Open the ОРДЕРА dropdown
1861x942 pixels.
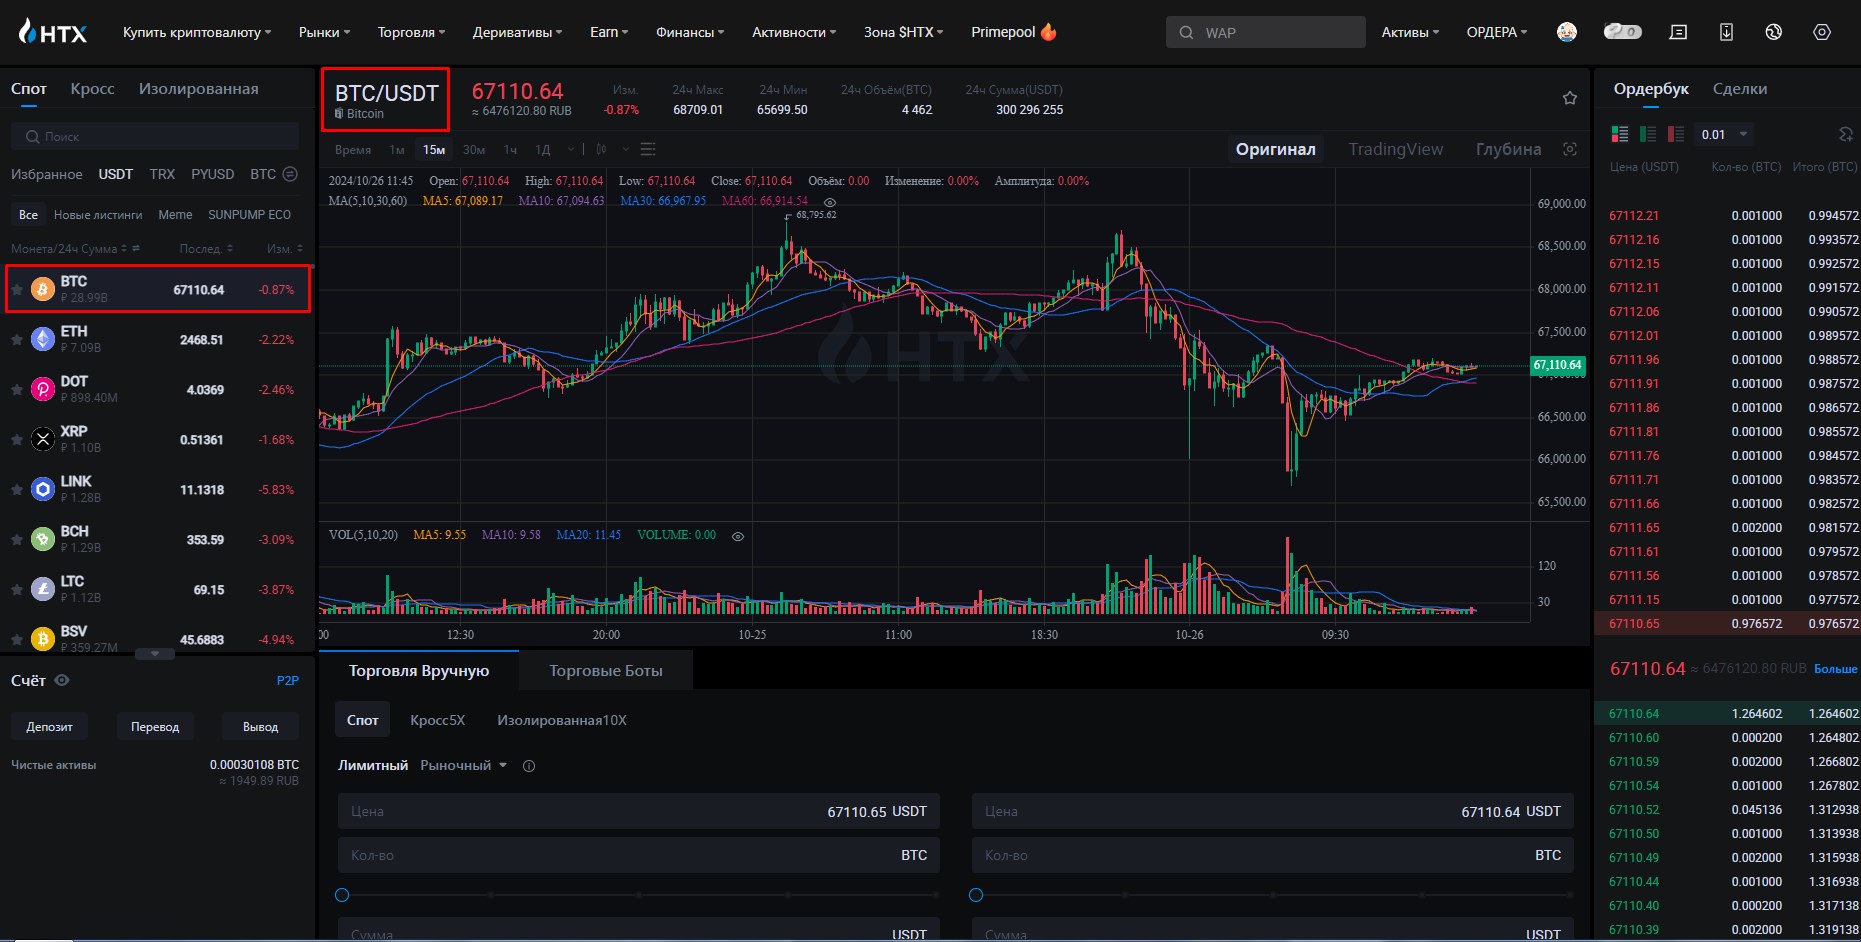1497,32
